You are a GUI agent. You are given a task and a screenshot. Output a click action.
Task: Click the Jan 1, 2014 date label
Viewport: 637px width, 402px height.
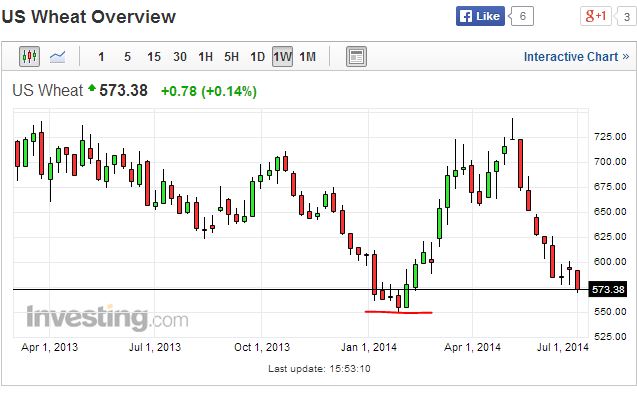click(x=369, y=348)
